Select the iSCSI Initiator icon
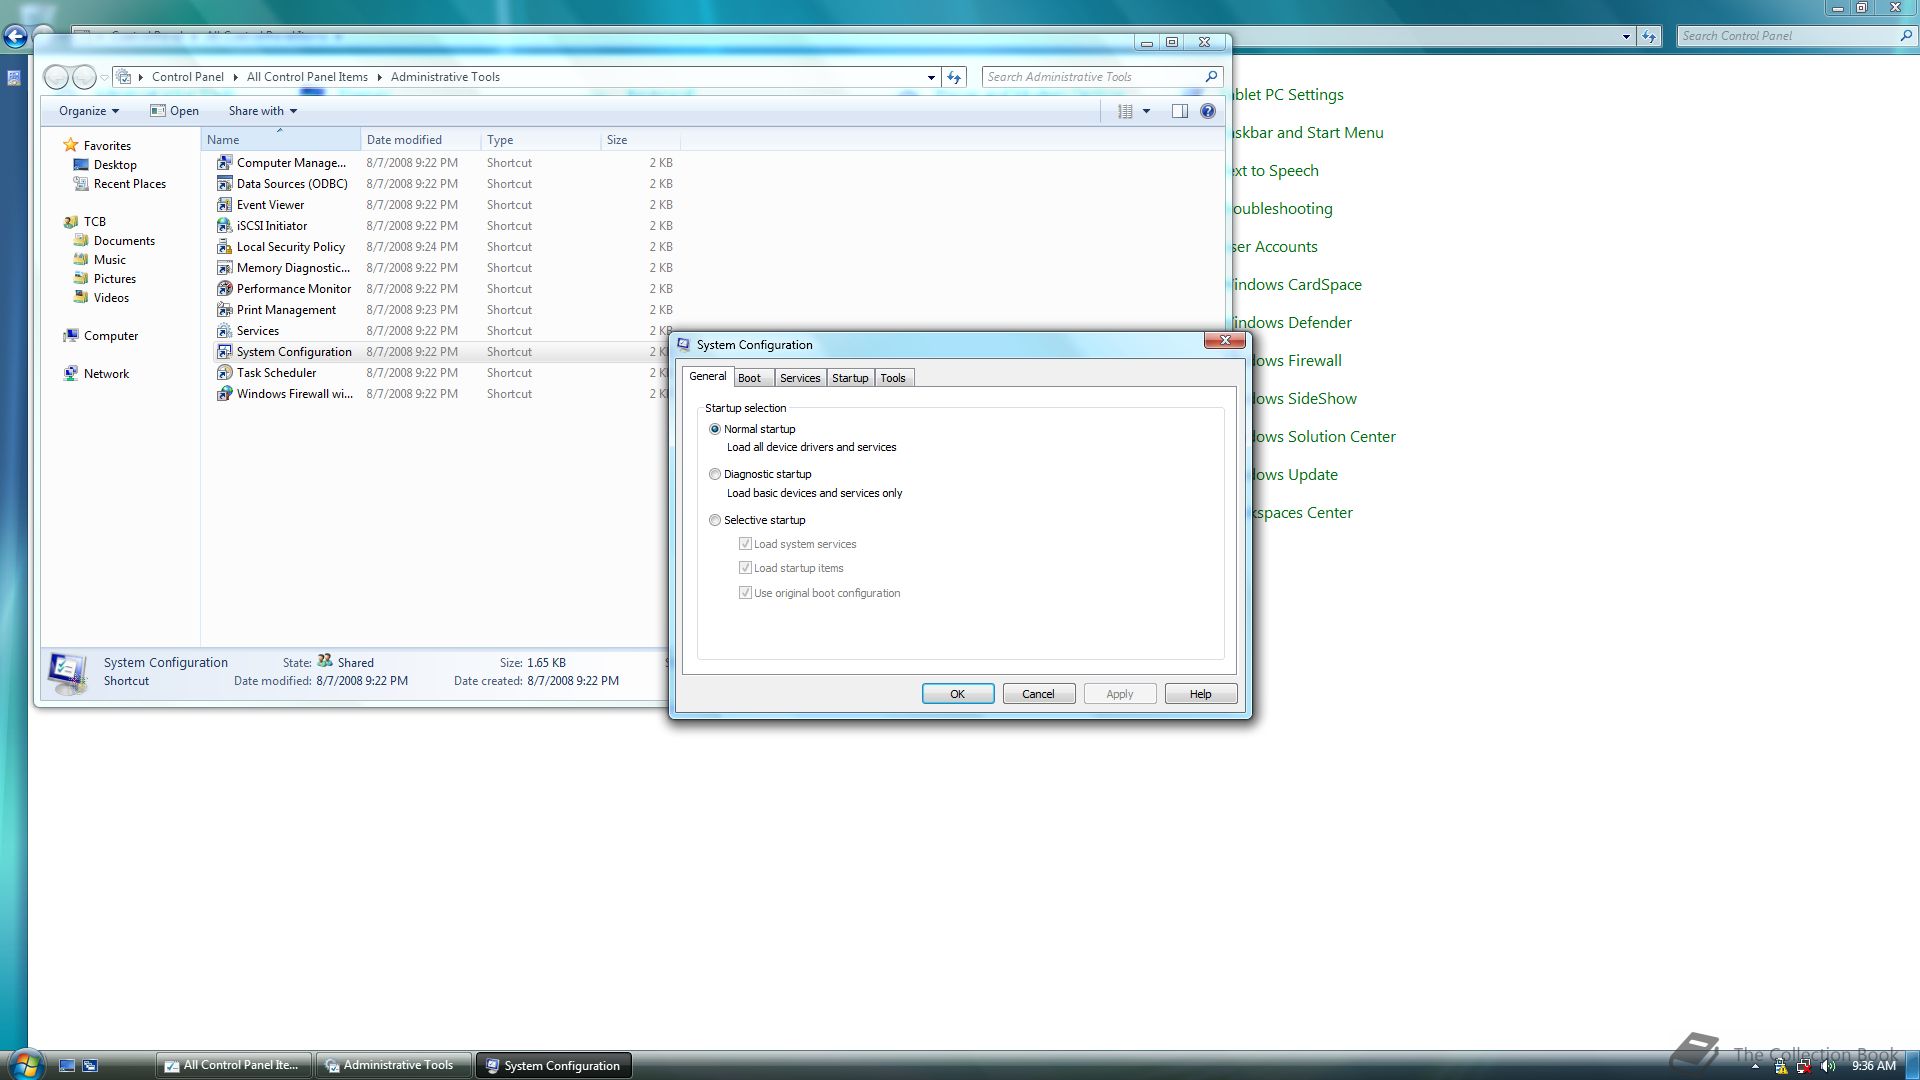The width and height of the screenshot is (1920, 1080). tap(225, 226)
